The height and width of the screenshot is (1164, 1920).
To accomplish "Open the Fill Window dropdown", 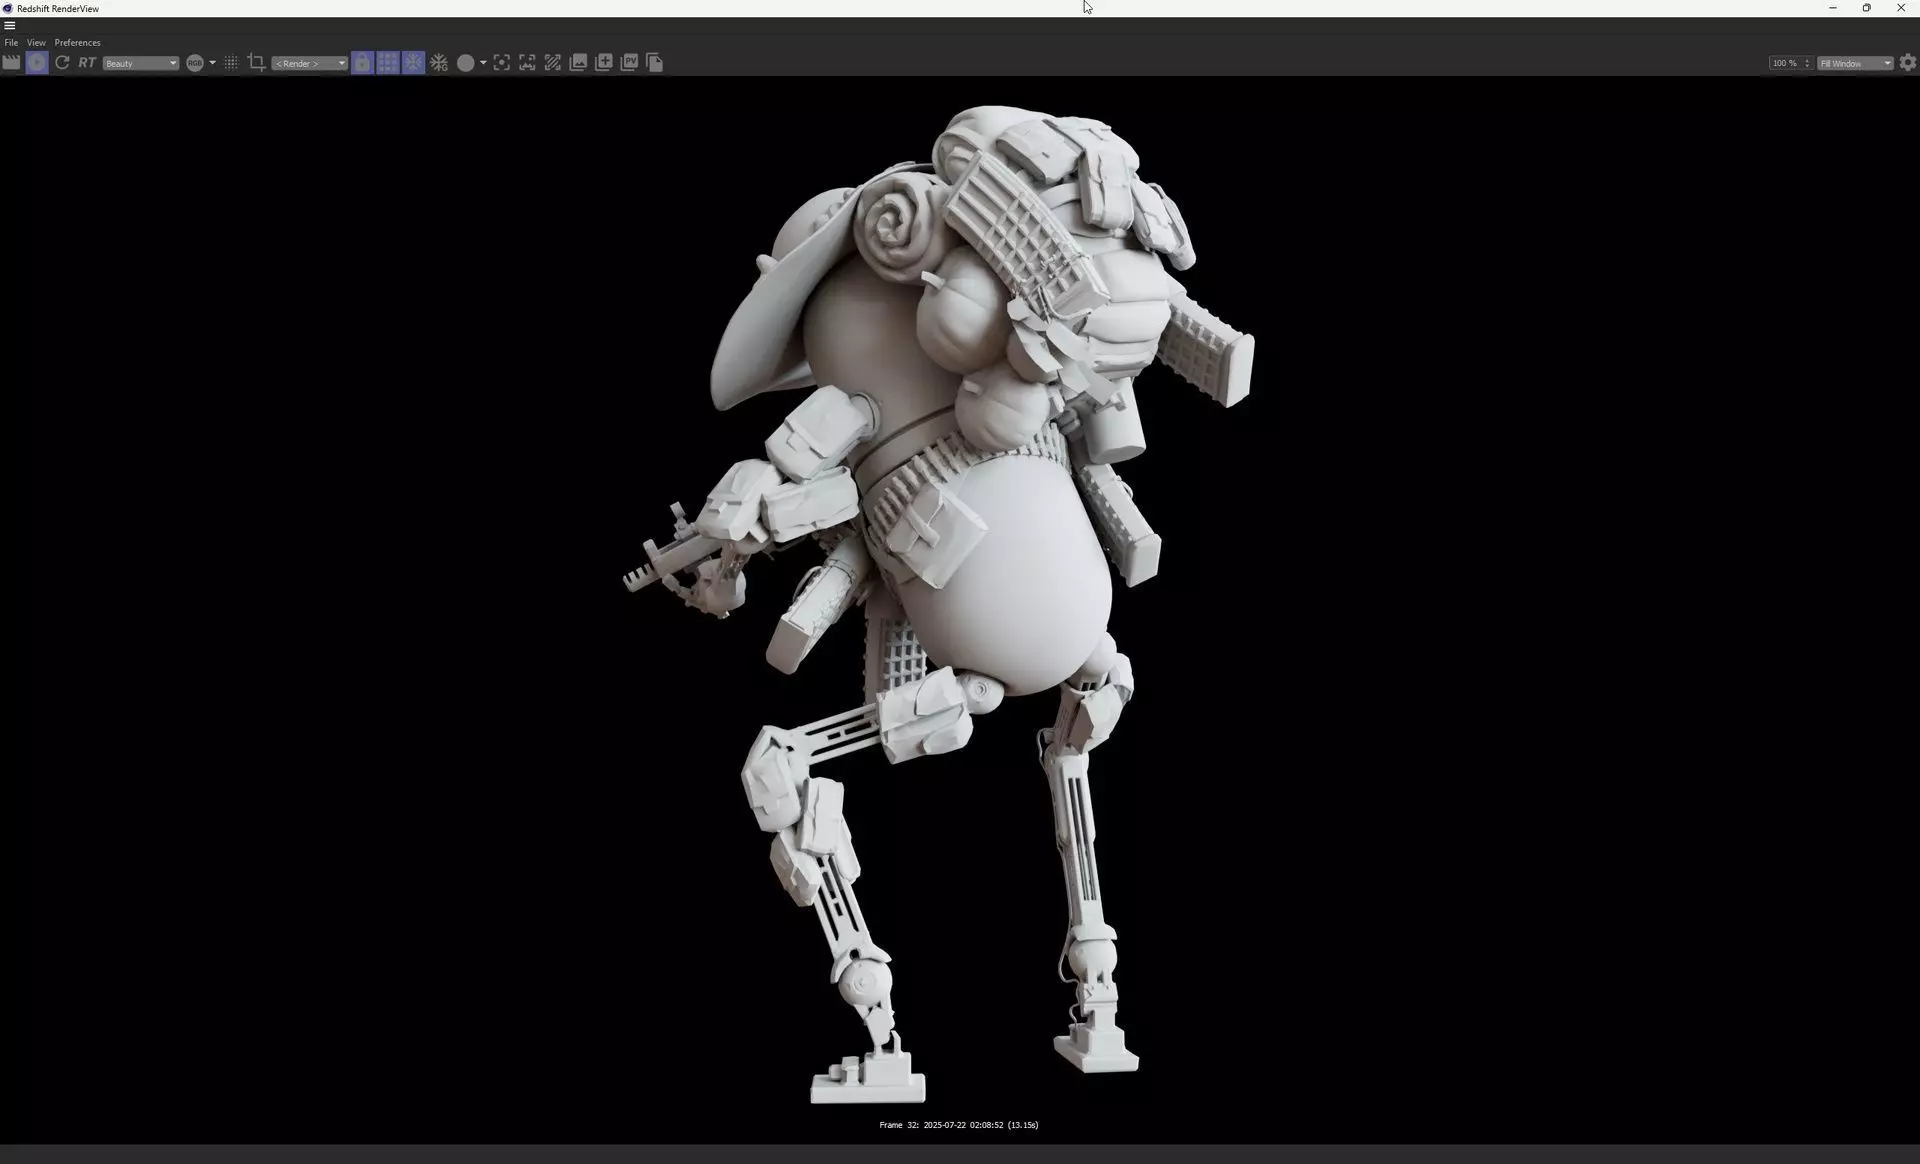I will click(x=1855, y=63).
